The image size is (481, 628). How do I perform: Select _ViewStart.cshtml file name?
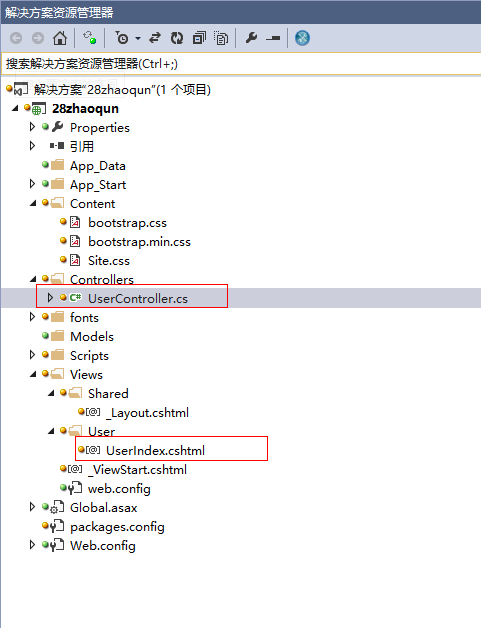[x=137, y=469]
